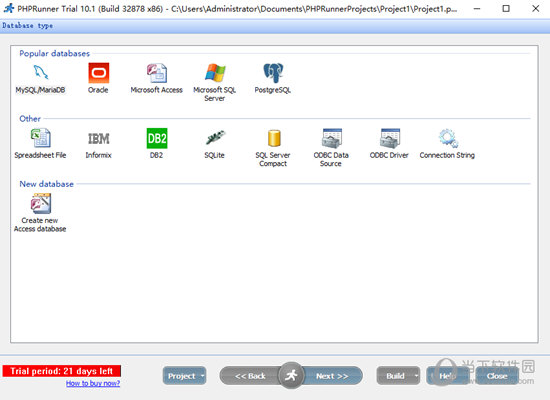Open the How to buy now? link

click(93, 383)
